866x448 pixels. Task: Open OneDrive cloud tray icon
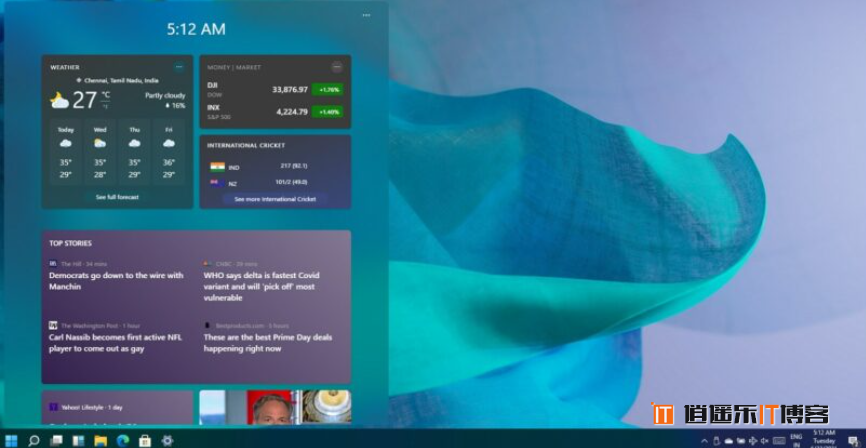(729, 441)
